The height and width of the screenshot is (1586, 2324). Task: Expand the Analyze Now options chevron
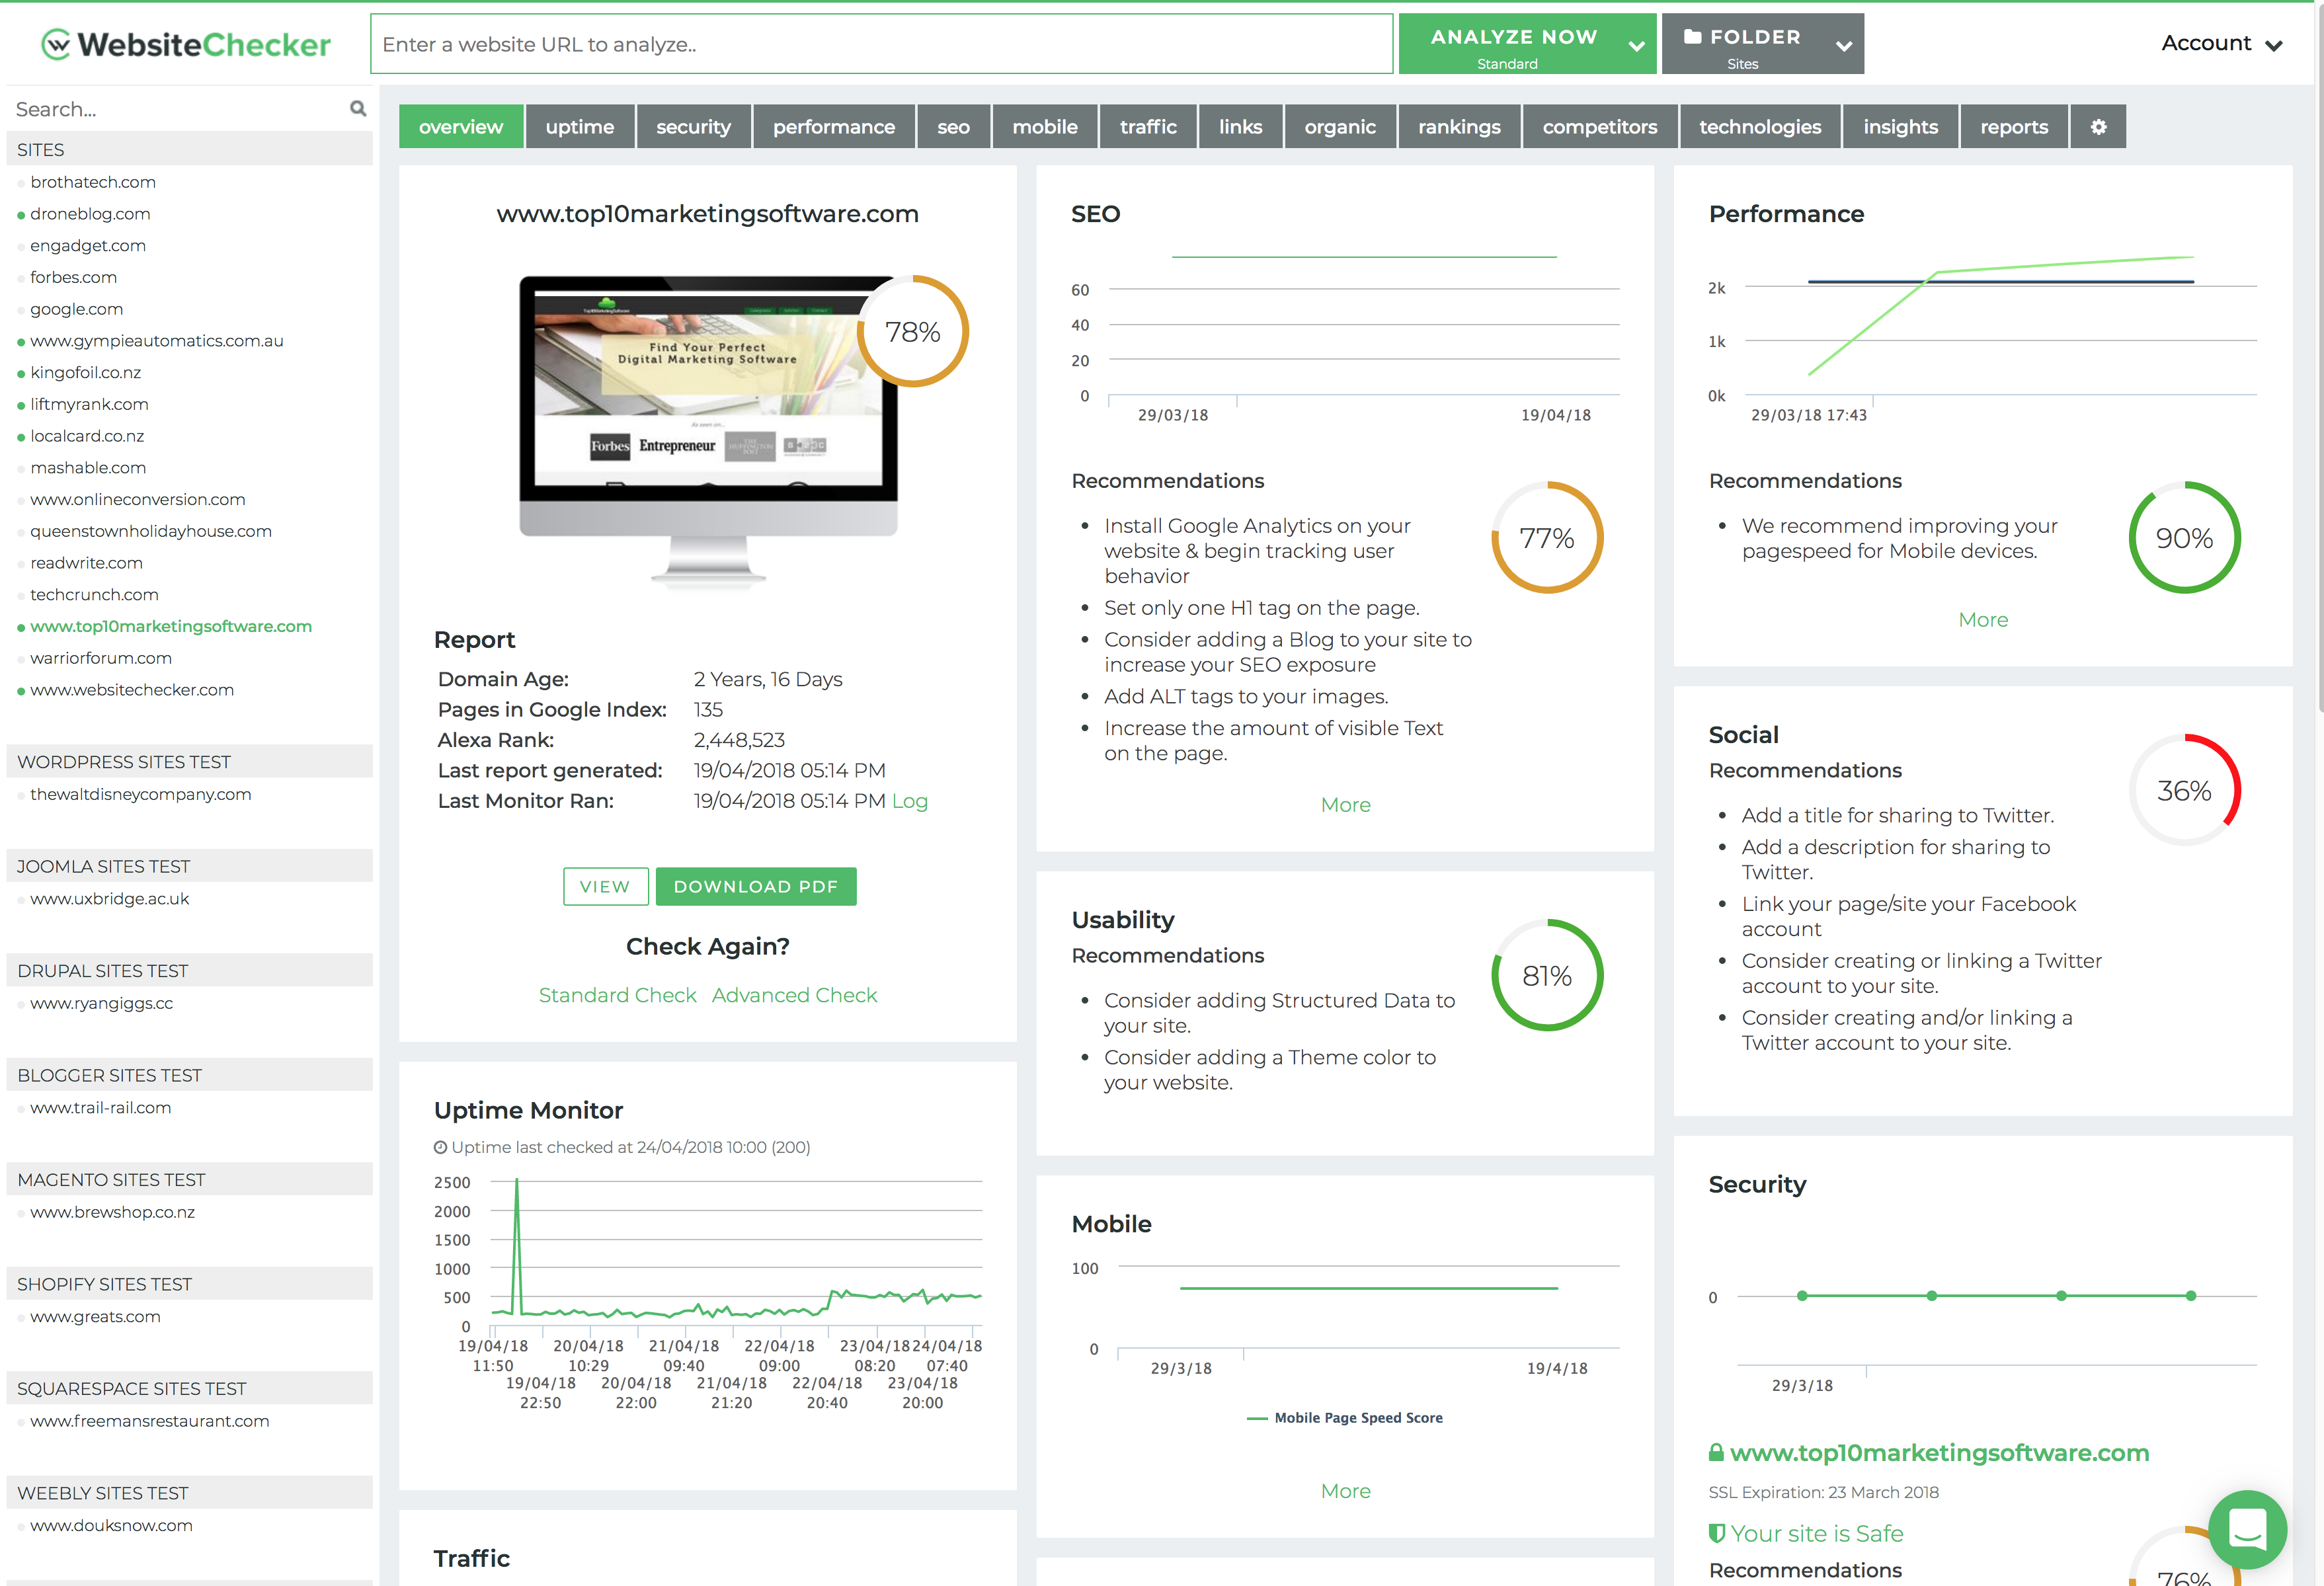point(1637,46)
